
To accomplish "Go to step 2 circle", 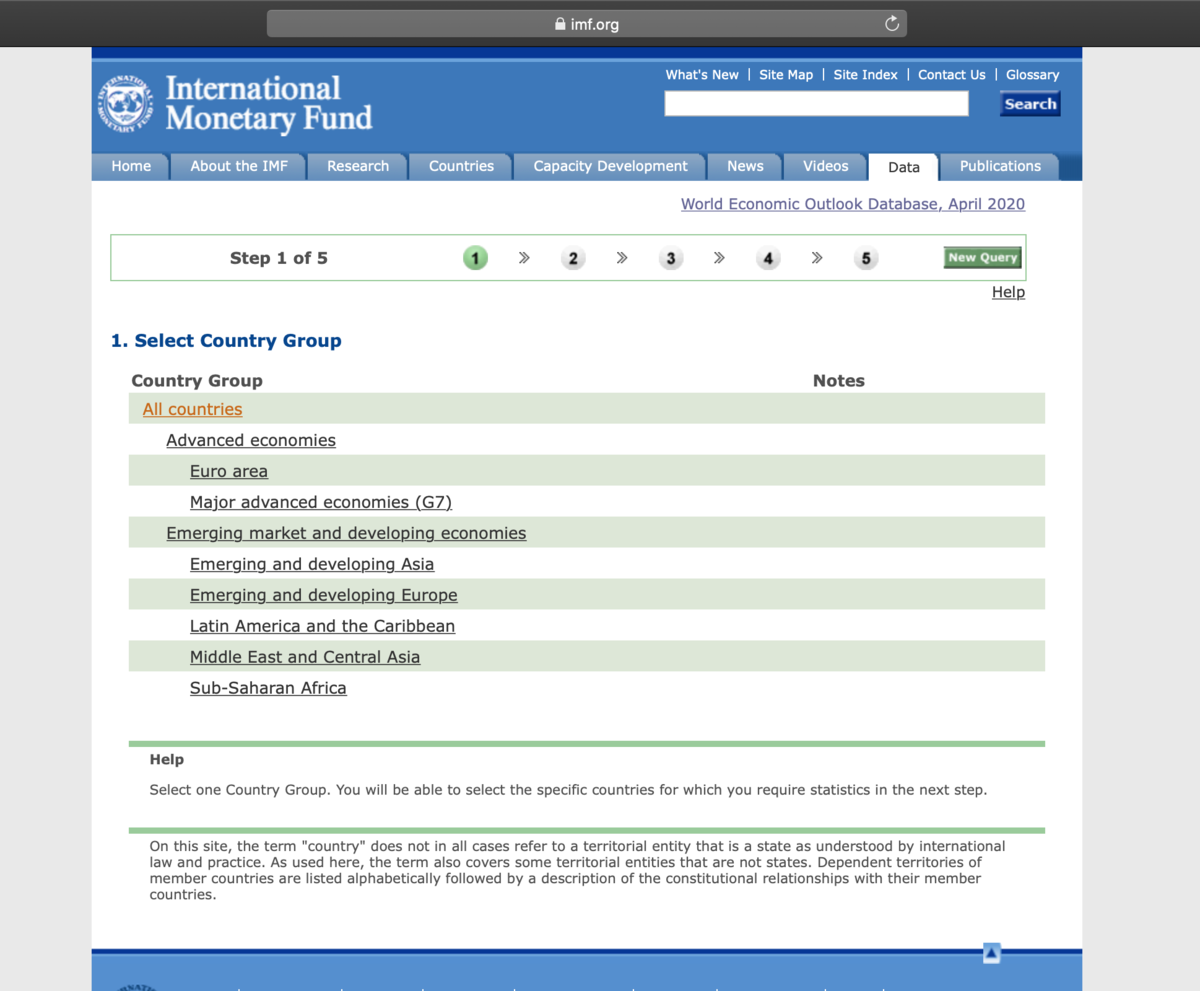I will 573,258.
